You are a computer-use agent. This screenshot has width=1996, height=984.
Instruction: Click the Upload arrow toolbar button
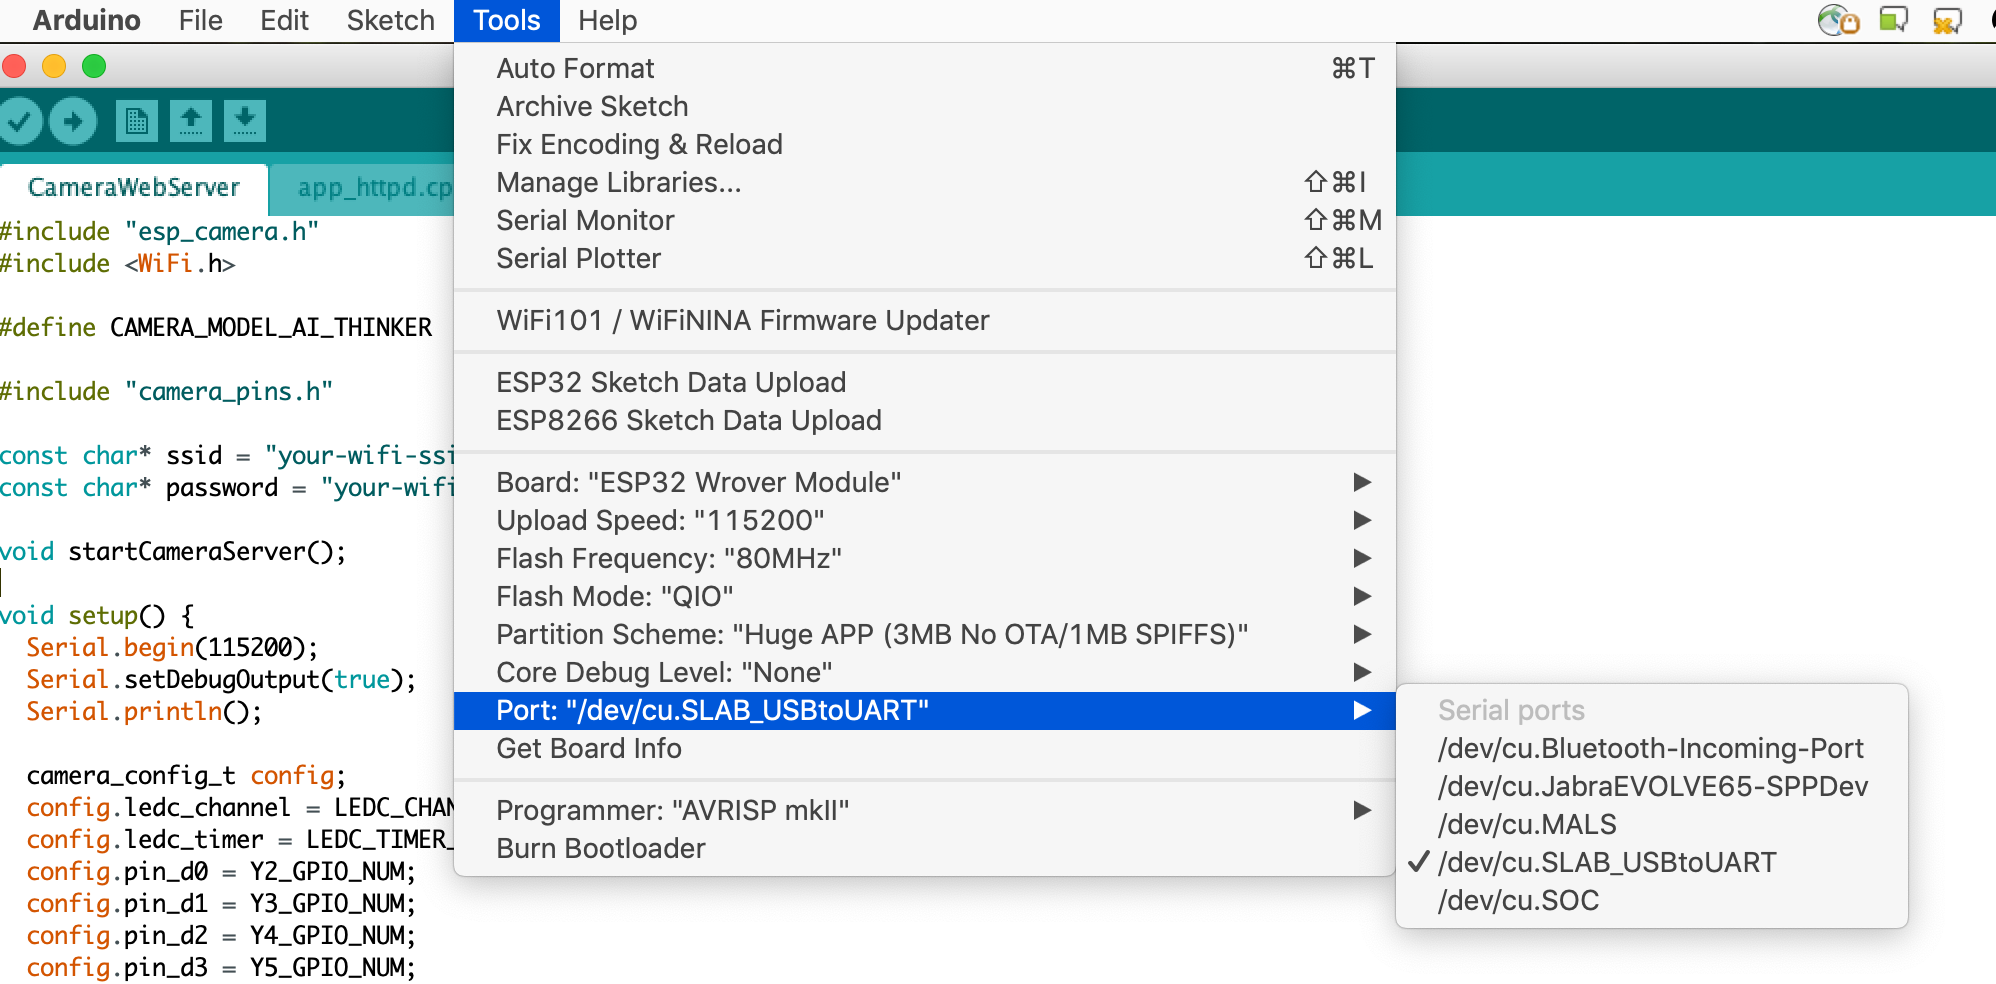[73, 122]
